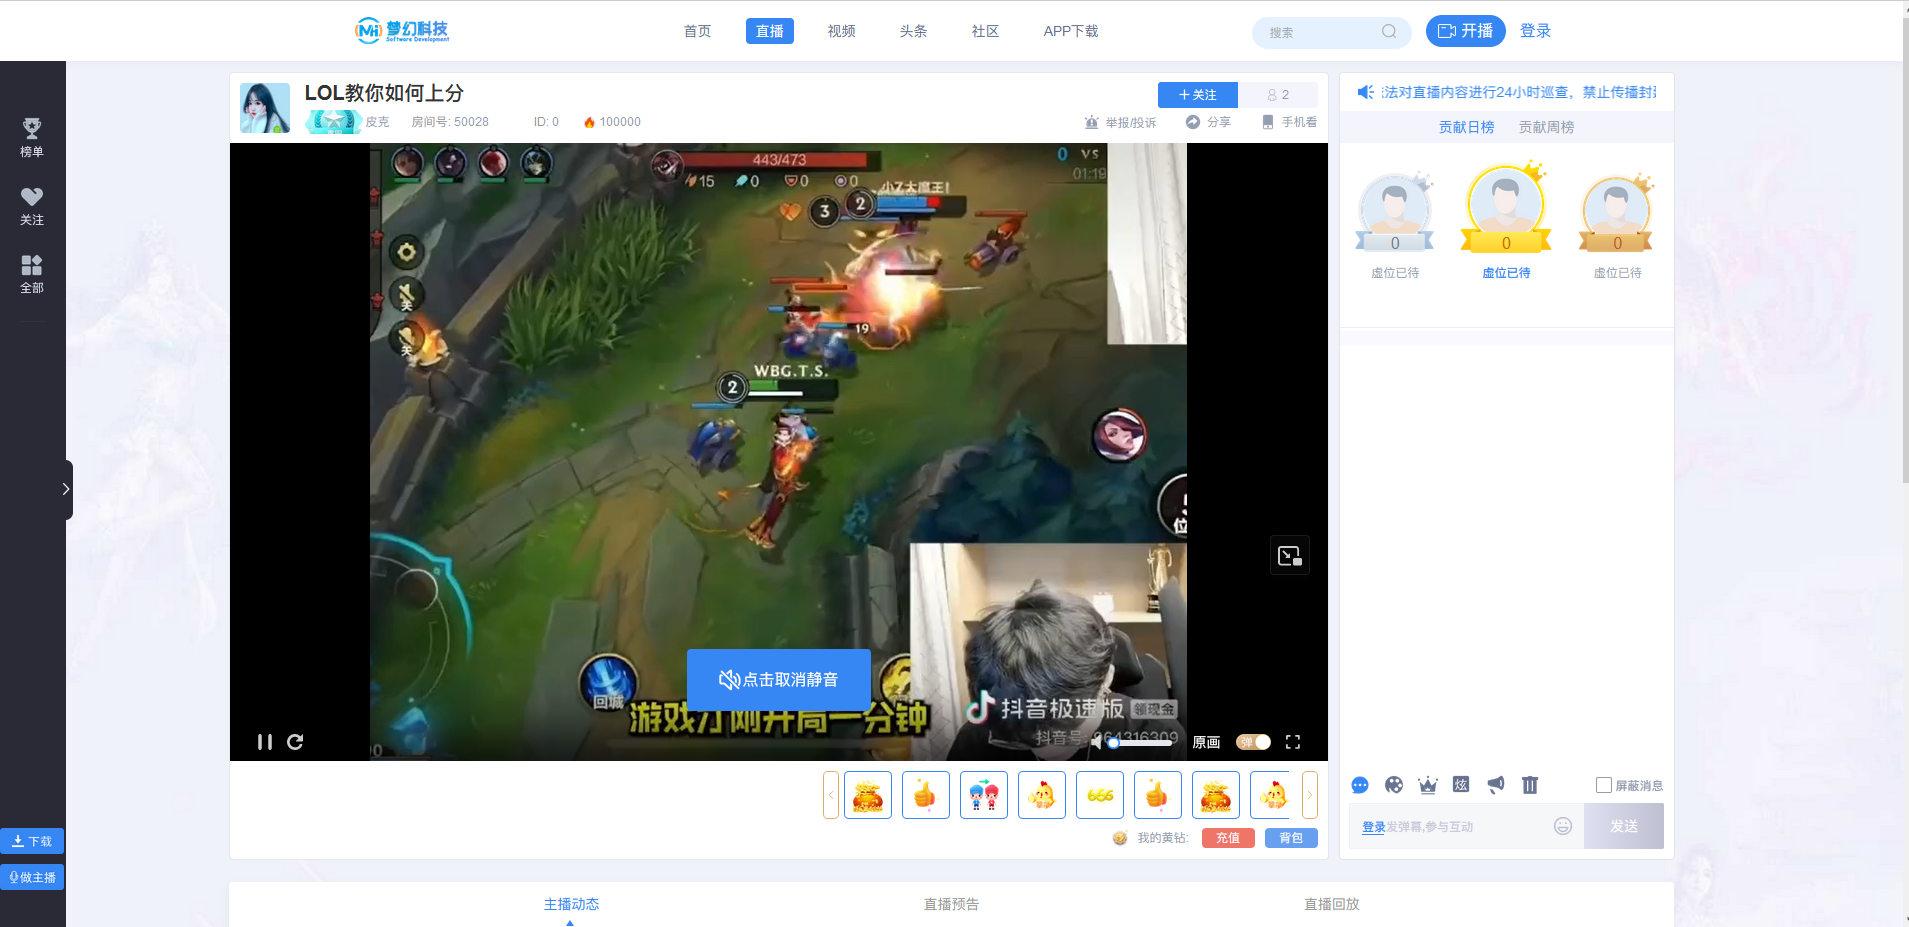
Task: Click the megaphone broadcast icon
Action: tap(1496, 785)
